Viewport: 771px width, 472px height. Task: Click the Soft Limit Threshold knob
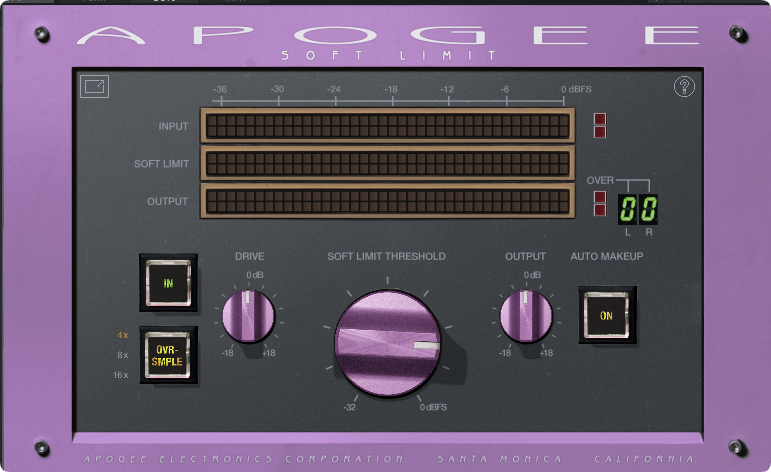(x=387, y=343)
